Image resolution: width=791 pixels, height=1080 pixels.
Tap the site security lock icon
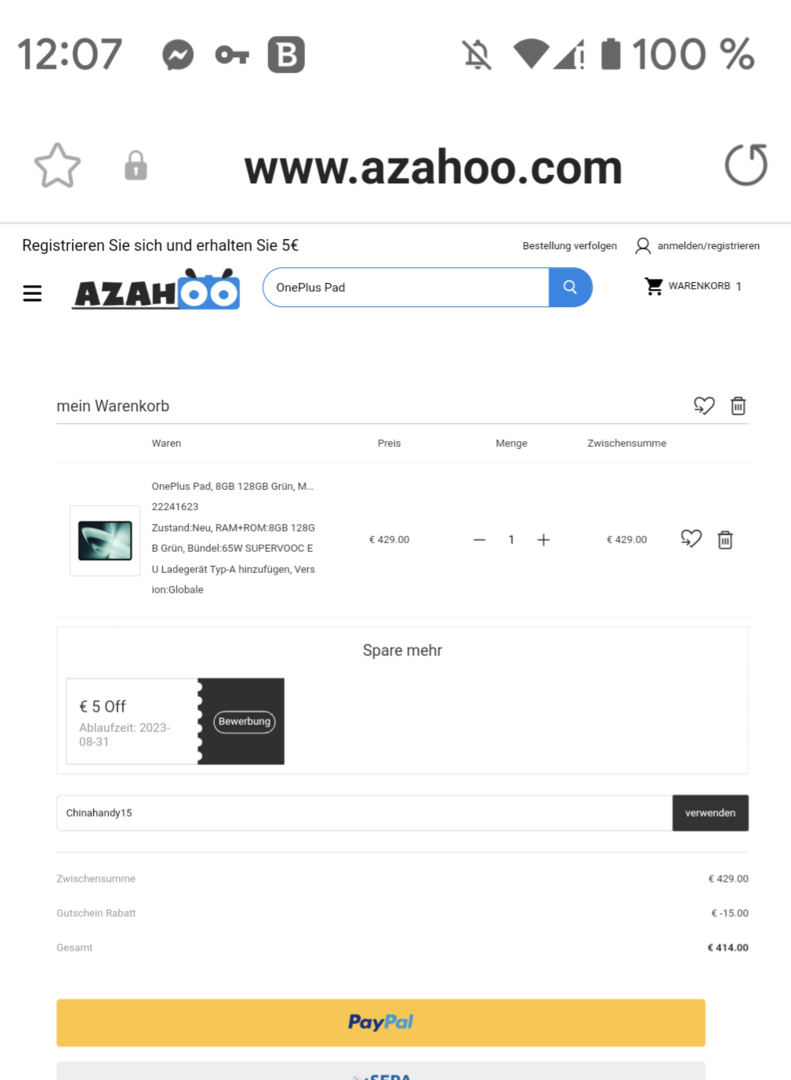136,165
